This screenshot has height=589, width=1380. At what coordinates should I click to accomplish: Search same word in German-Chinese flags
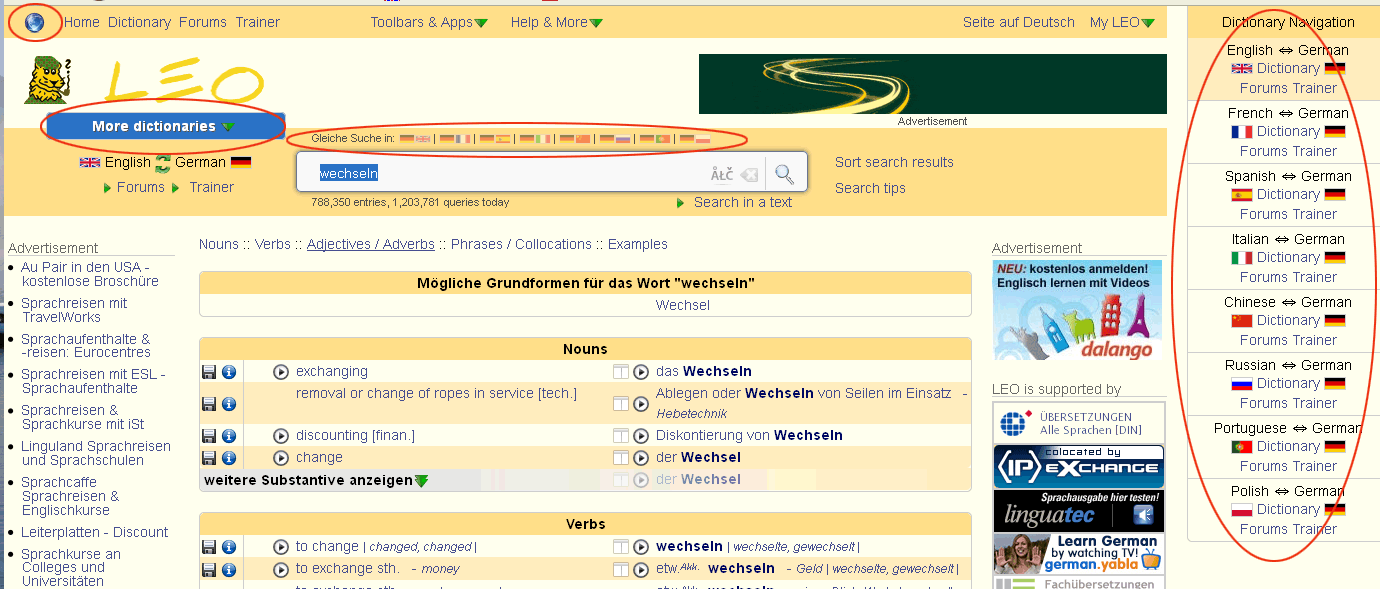click(x=575, y=139)
